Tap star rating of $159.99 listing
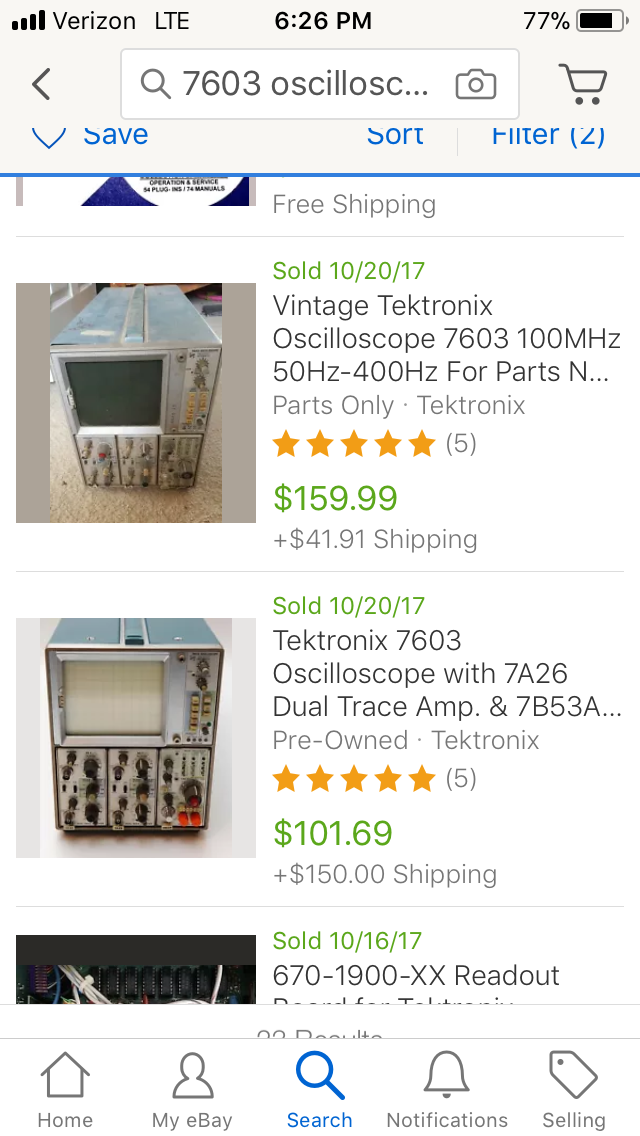This screenshot has width=640, height=1136. click(354, 444)
